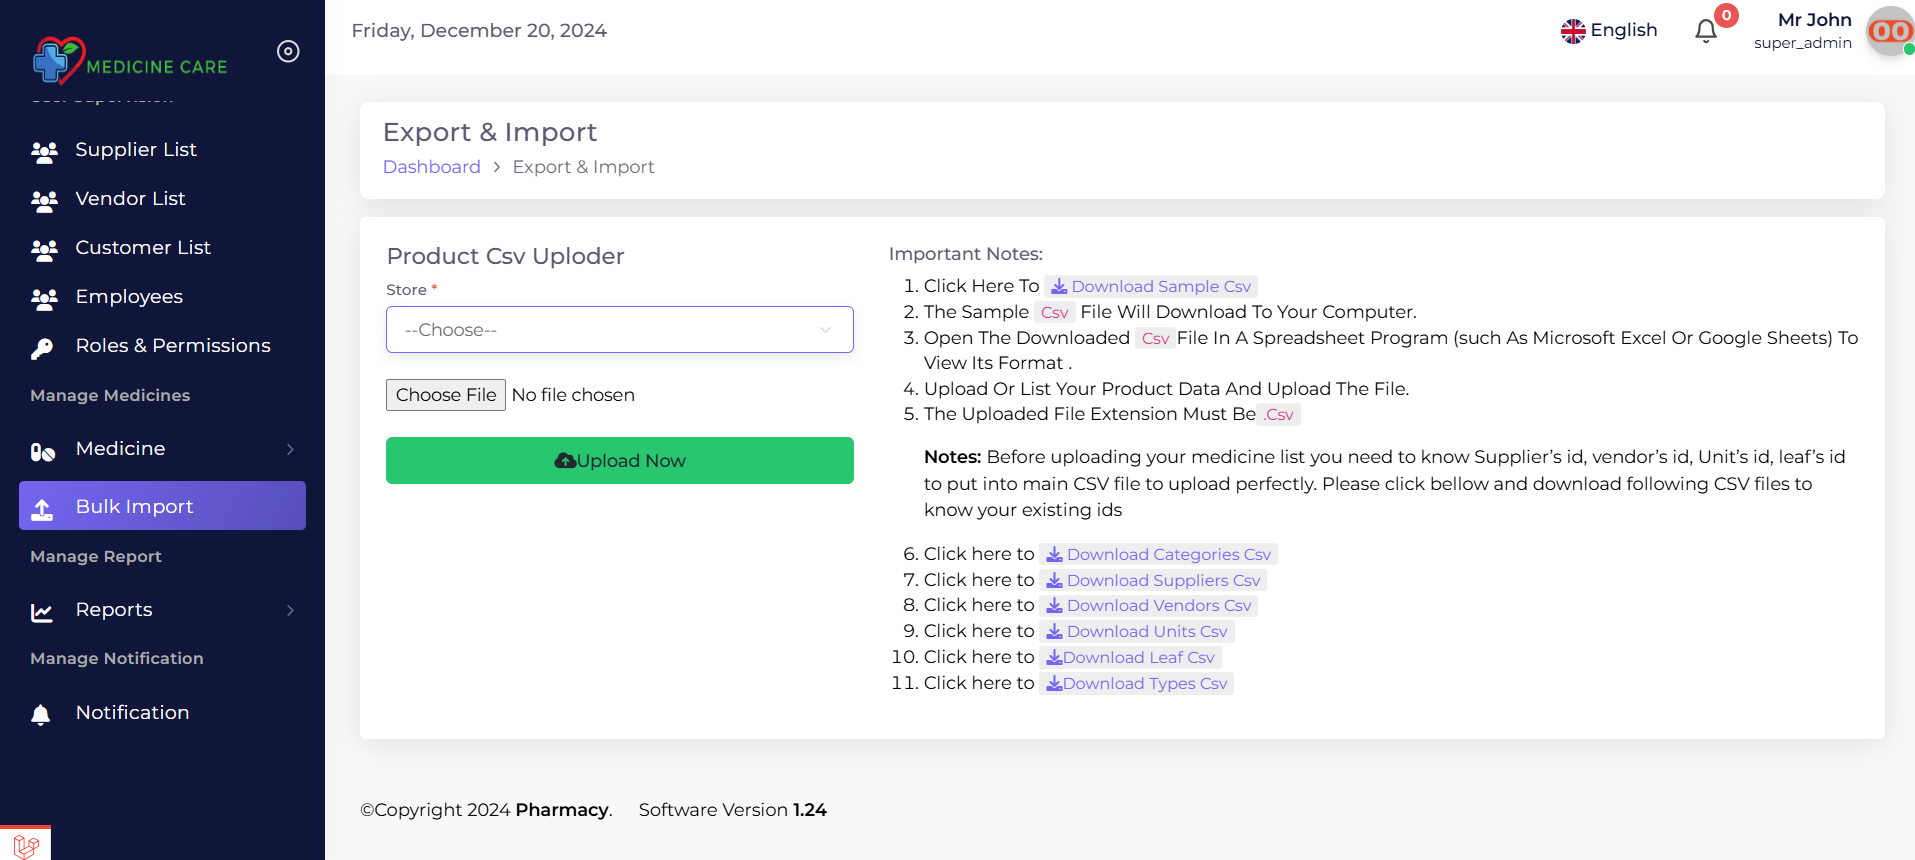Click the Laravel debug icon at bottom-left

(x=26, y=845)
